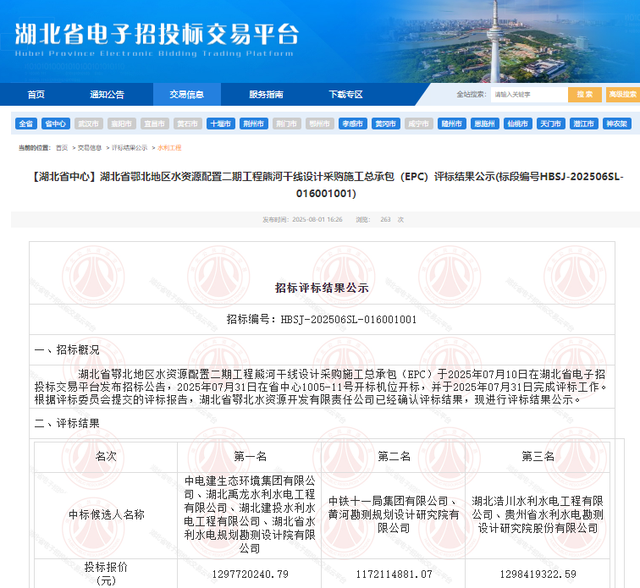Click the 投标报价(元) row label
Screen dimensions: 640x588
click(106, 574)
